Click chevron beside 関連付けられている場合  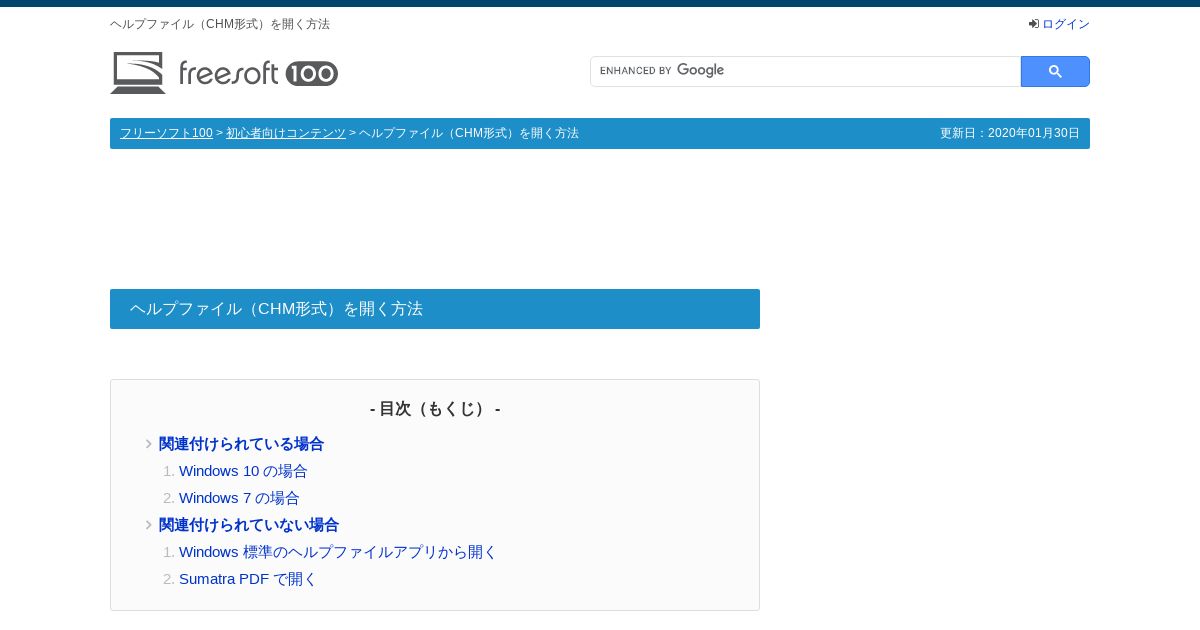pos(149,444)
